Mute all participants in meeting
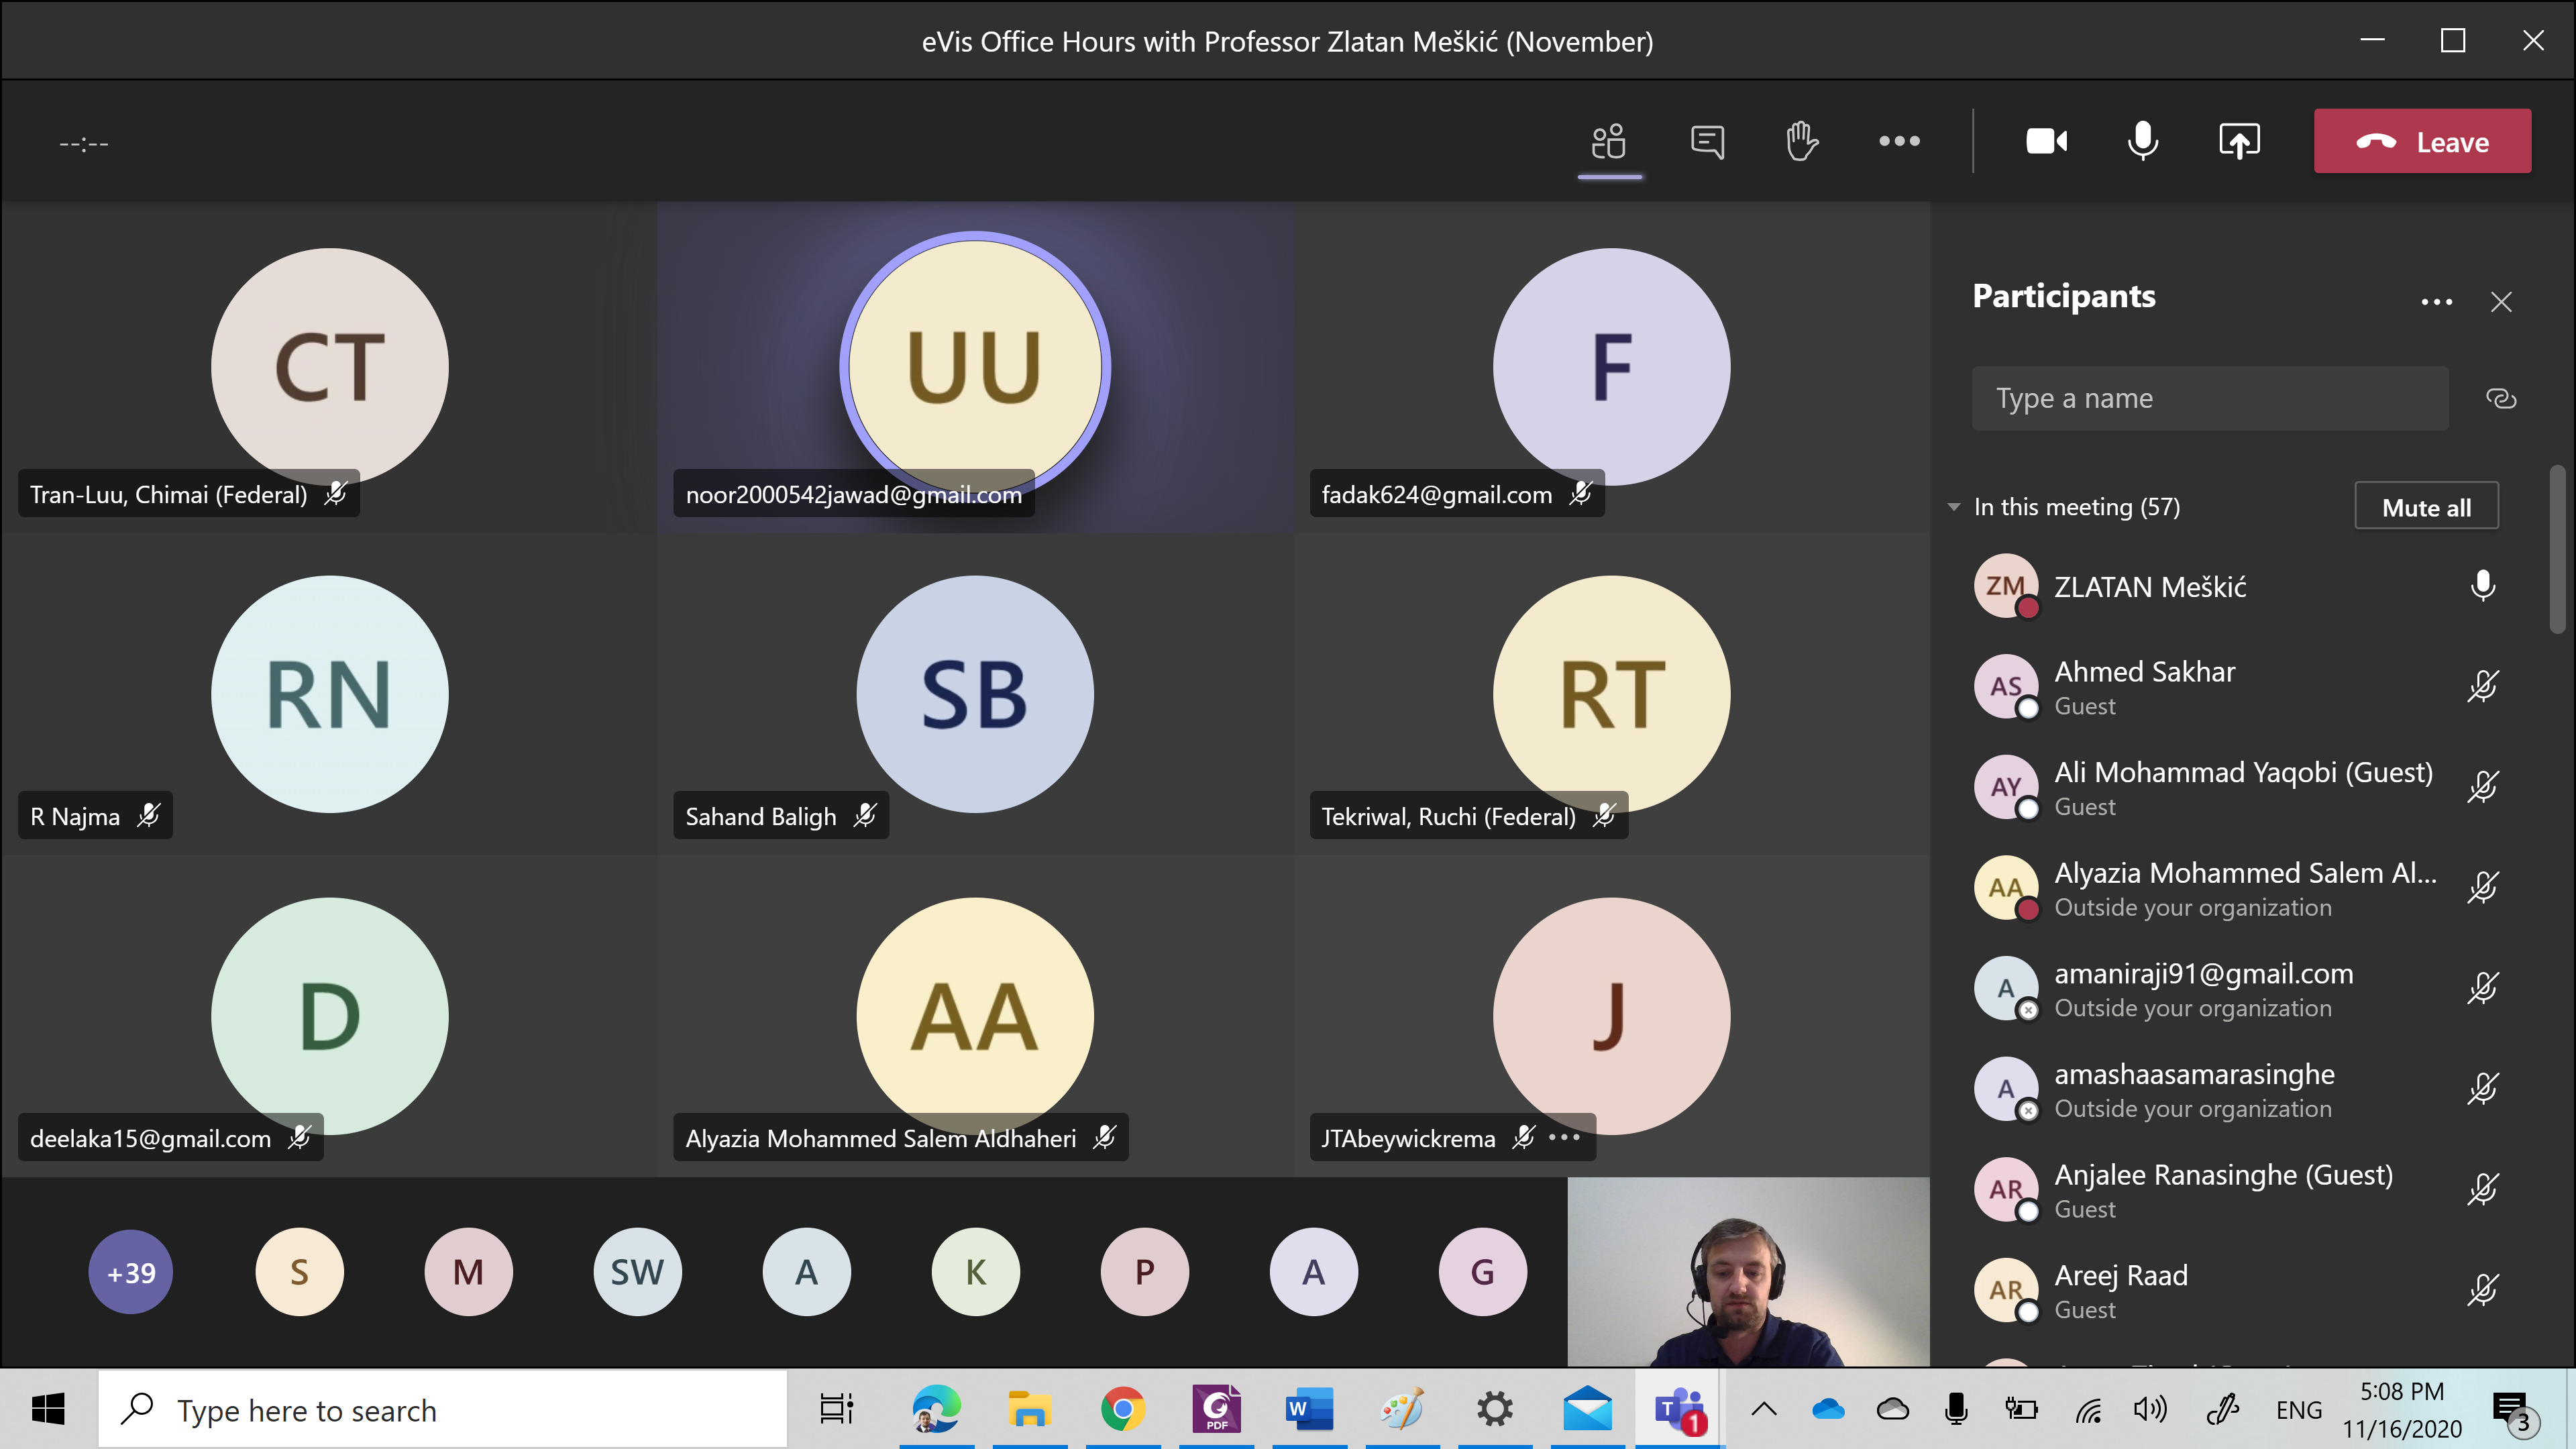Screen dimensions: 2576x1449 pyautogui.click(x=2426, y=506)
